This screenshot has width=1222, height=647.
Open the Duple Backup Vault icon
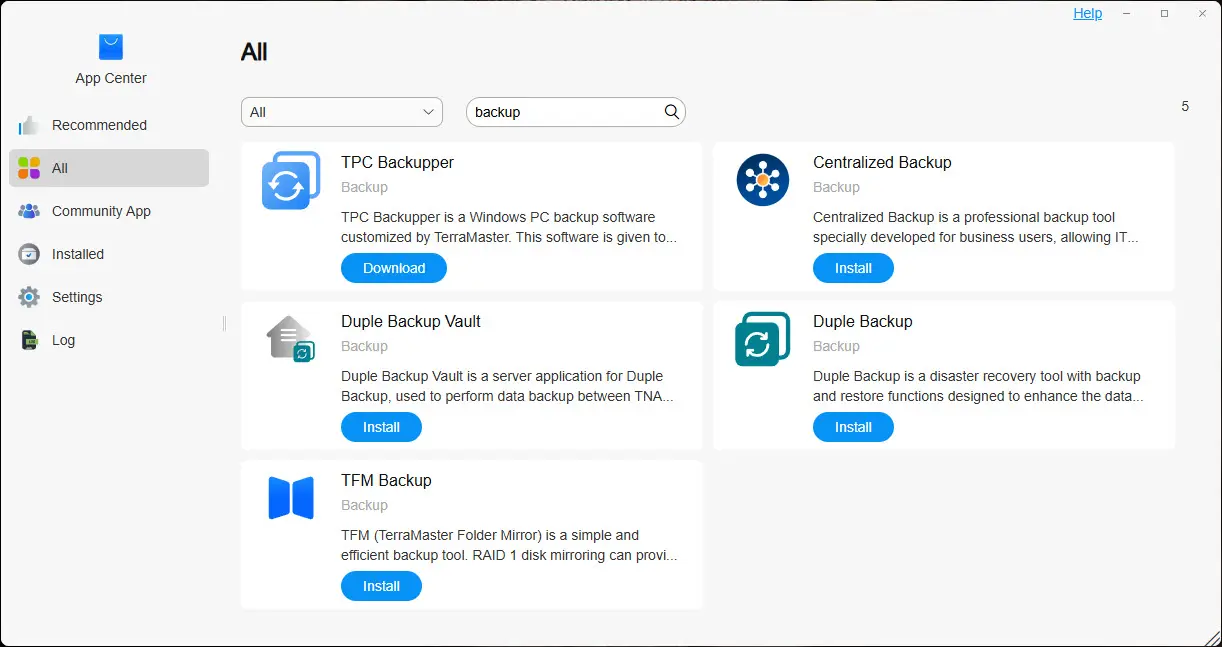(x=290, y=339)
